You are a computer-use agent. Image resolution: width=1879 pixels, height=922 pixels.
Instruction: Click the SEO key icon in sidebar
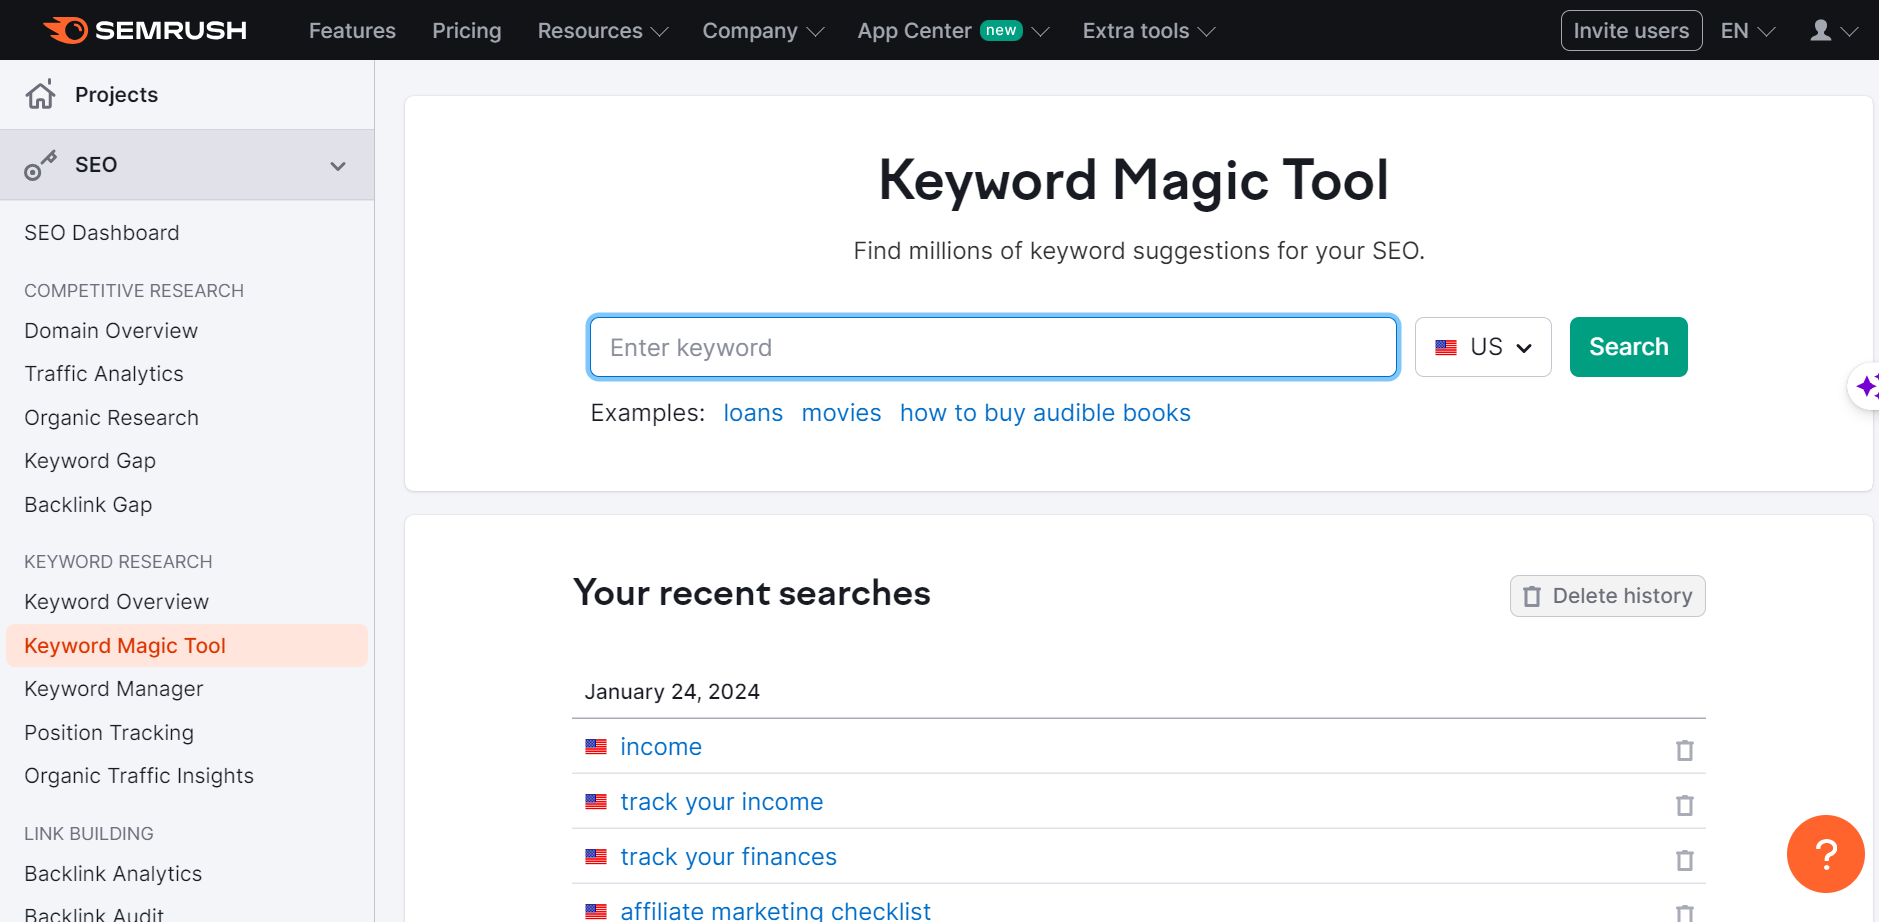[41, 165]
